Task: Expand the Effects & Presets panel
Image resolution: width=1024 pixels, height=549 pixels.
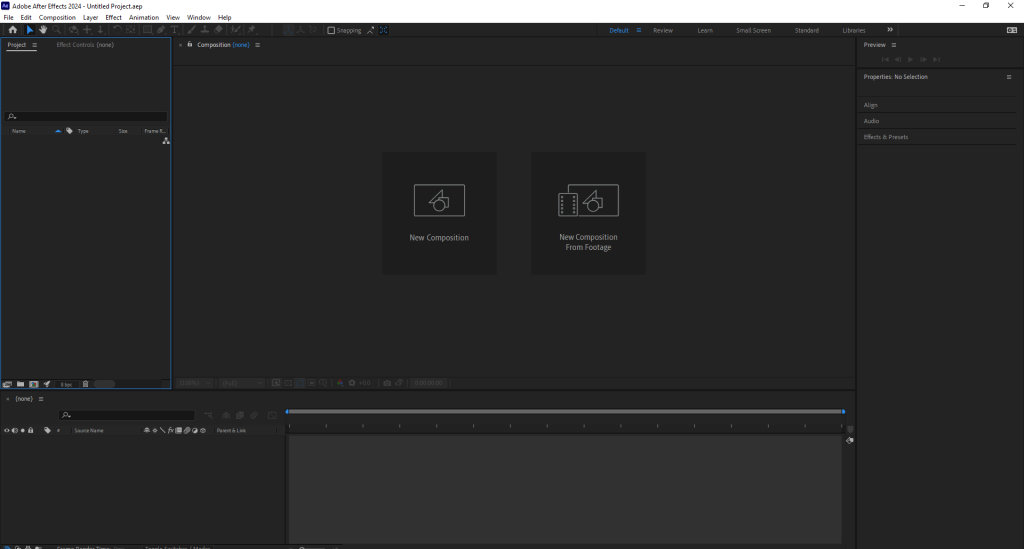Action: tap(886, 137)
